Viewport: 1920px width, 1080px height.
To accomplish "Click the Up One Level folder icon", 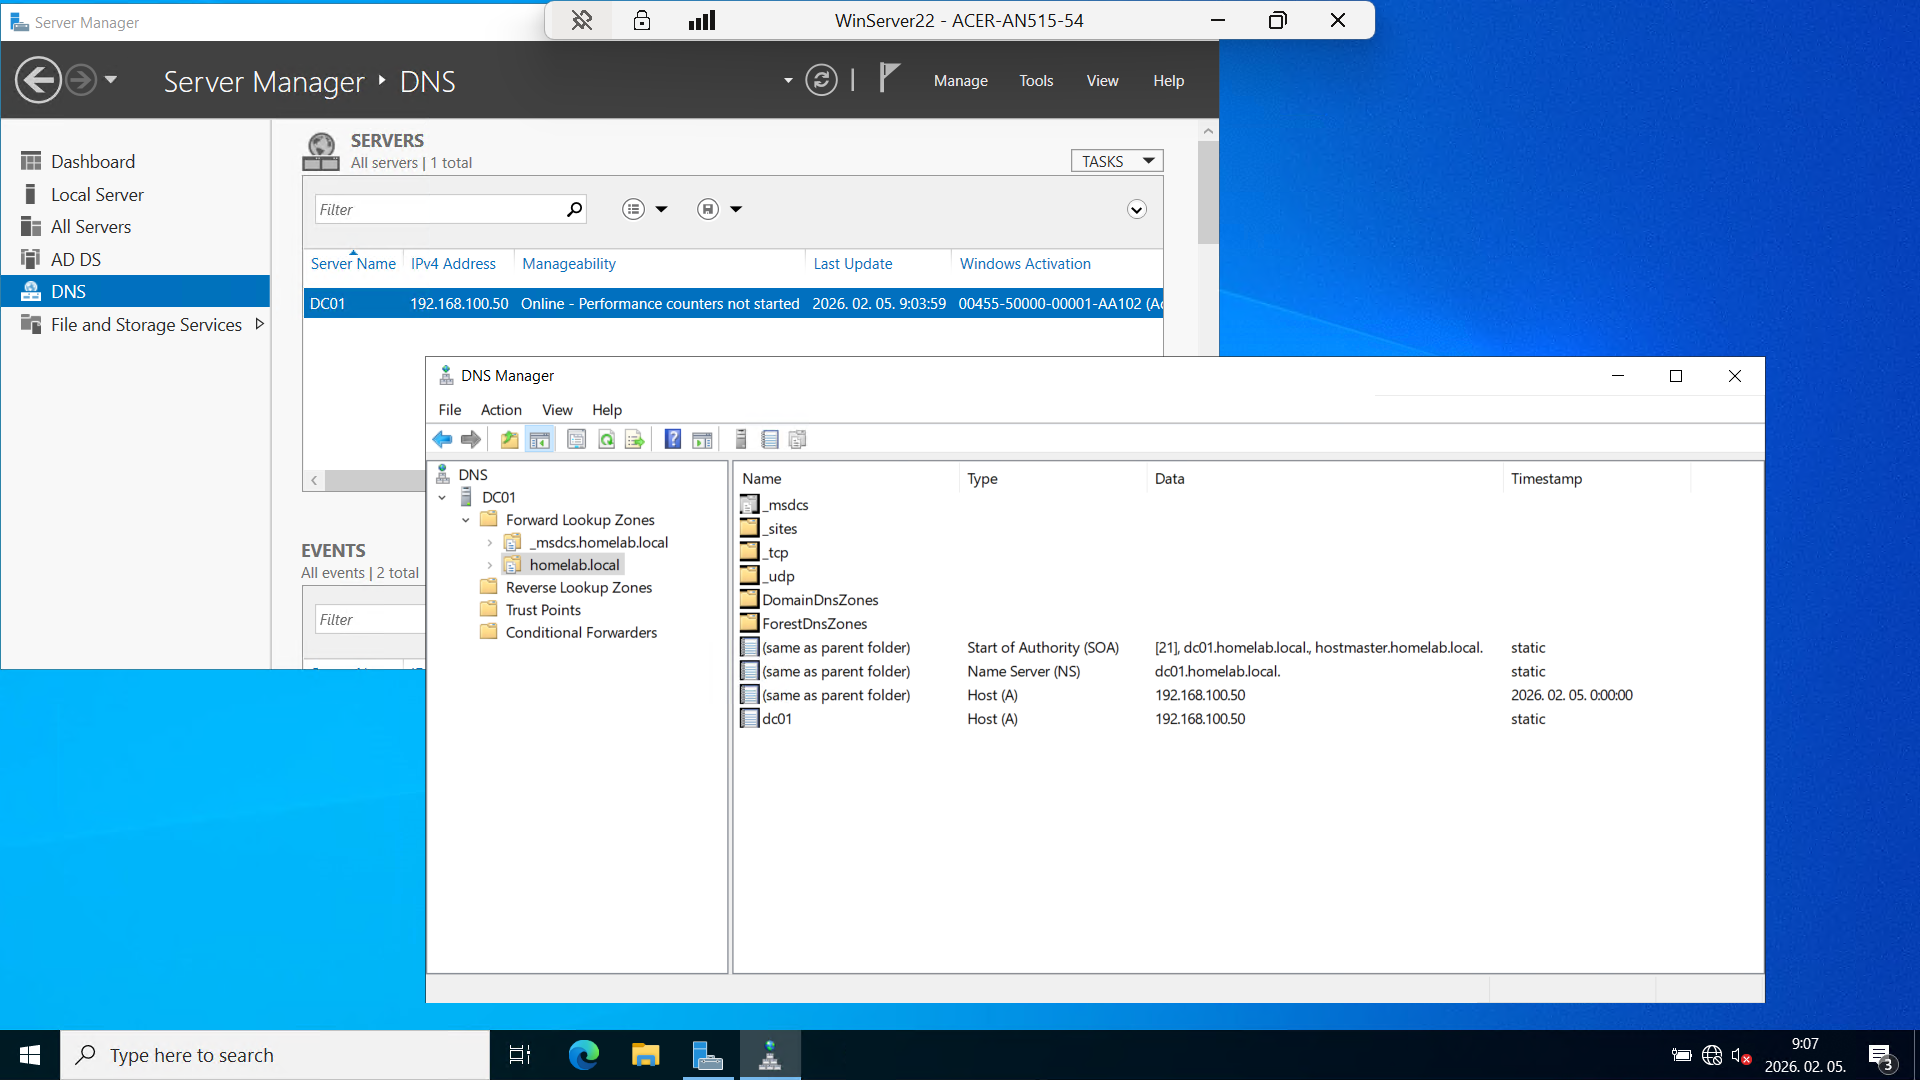I will pyautogui.click(x=509, y=439).
